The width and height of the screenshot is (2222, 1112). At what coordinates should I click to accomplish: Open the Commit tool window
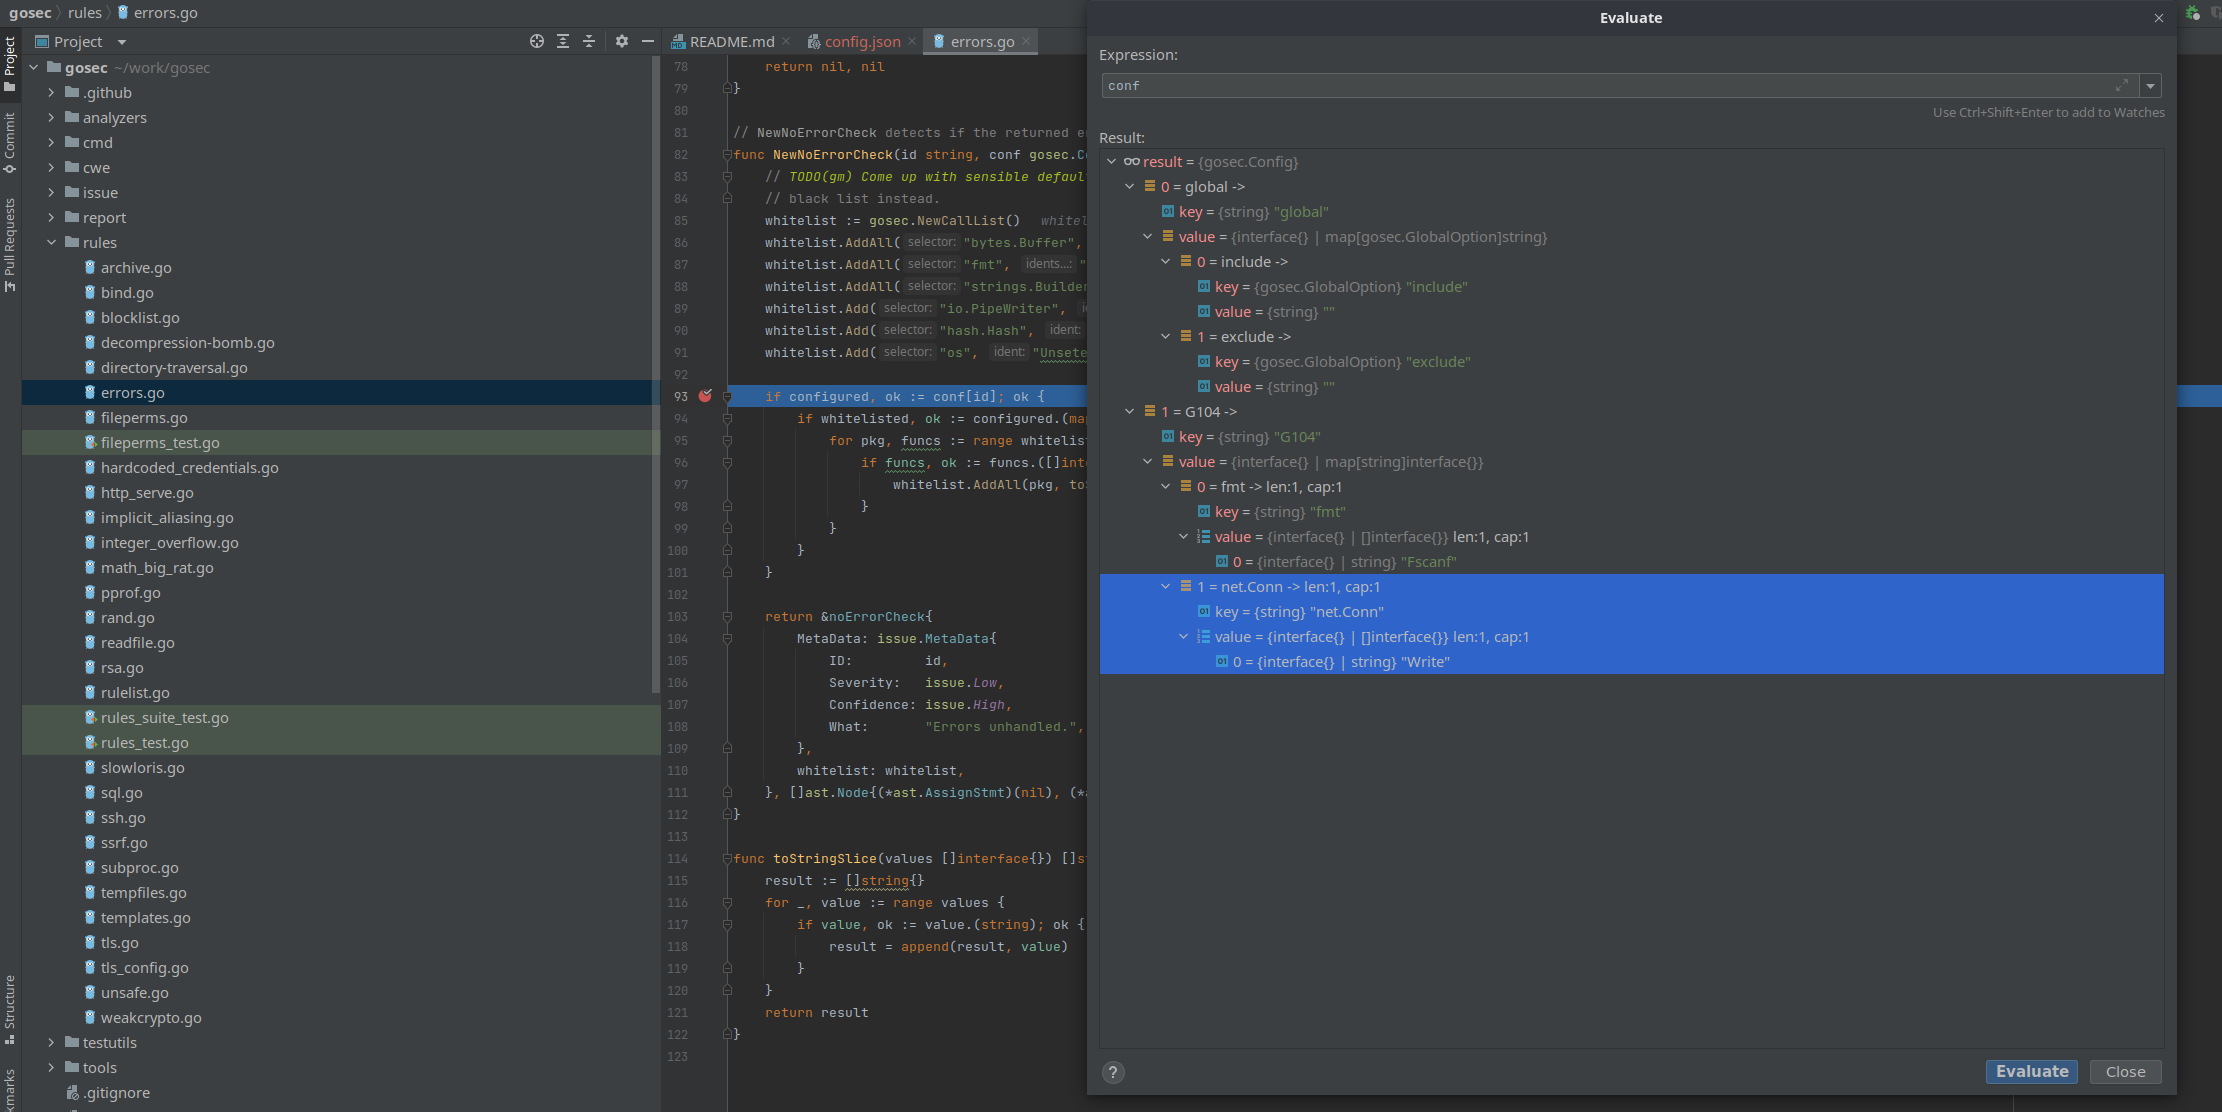click(10, 142)
